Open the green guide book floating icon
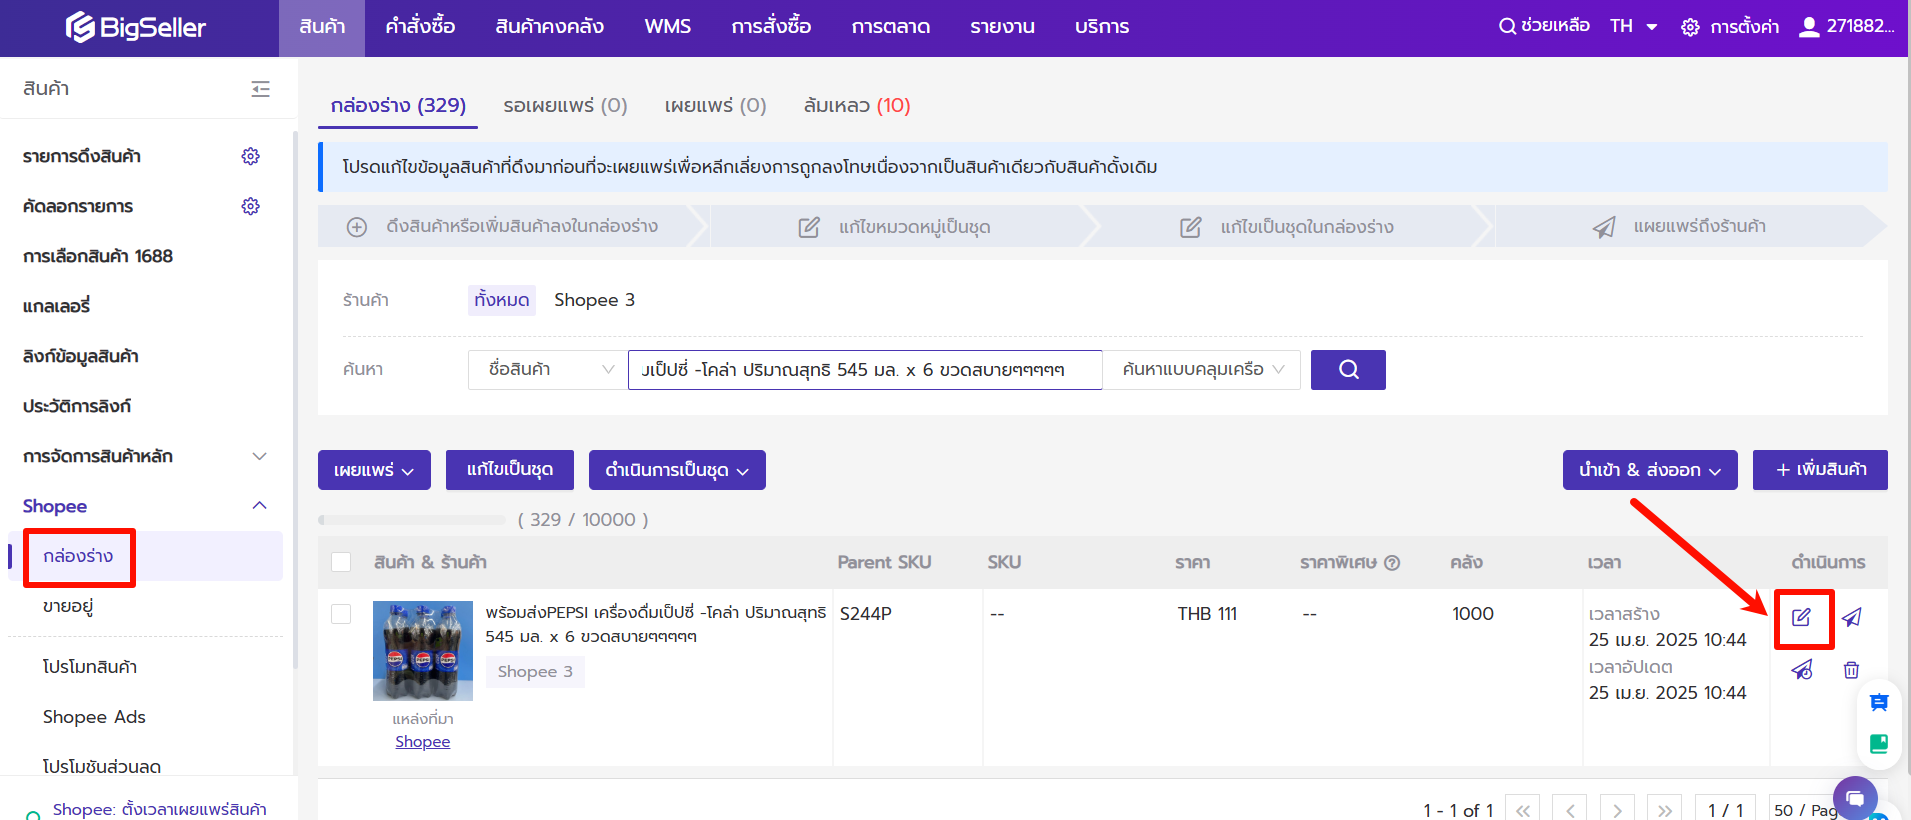This screenshot has width=1911, height=820. tap(1879, 744)
